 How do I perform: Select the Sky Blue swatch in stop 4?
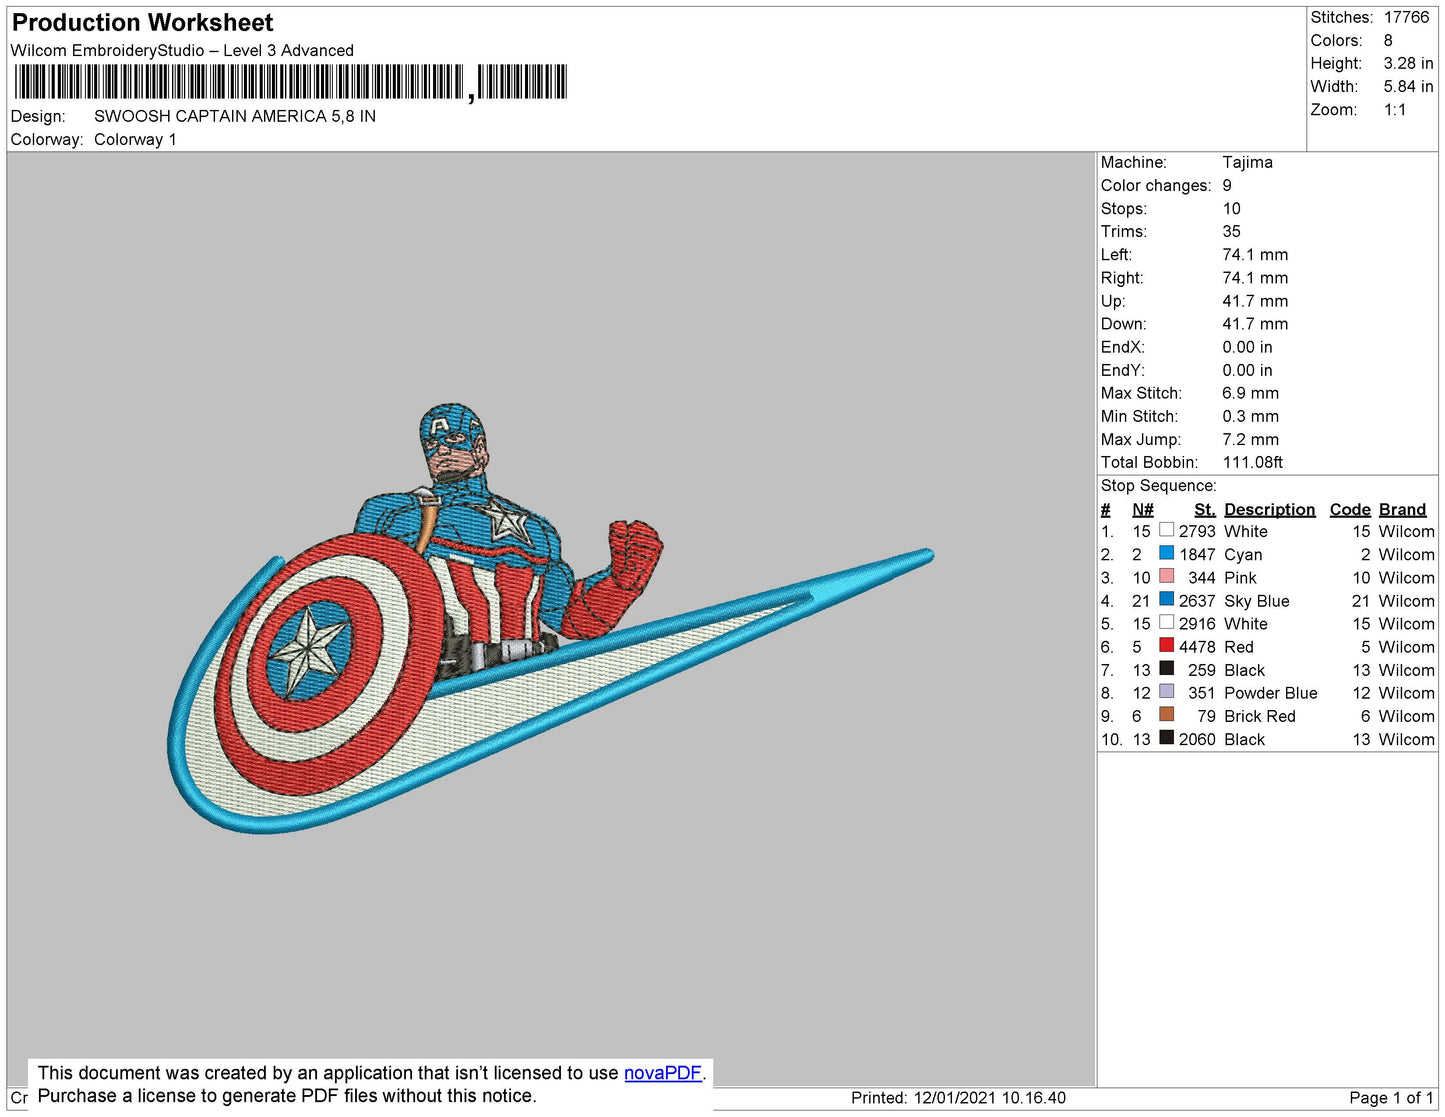(1166, 599)
